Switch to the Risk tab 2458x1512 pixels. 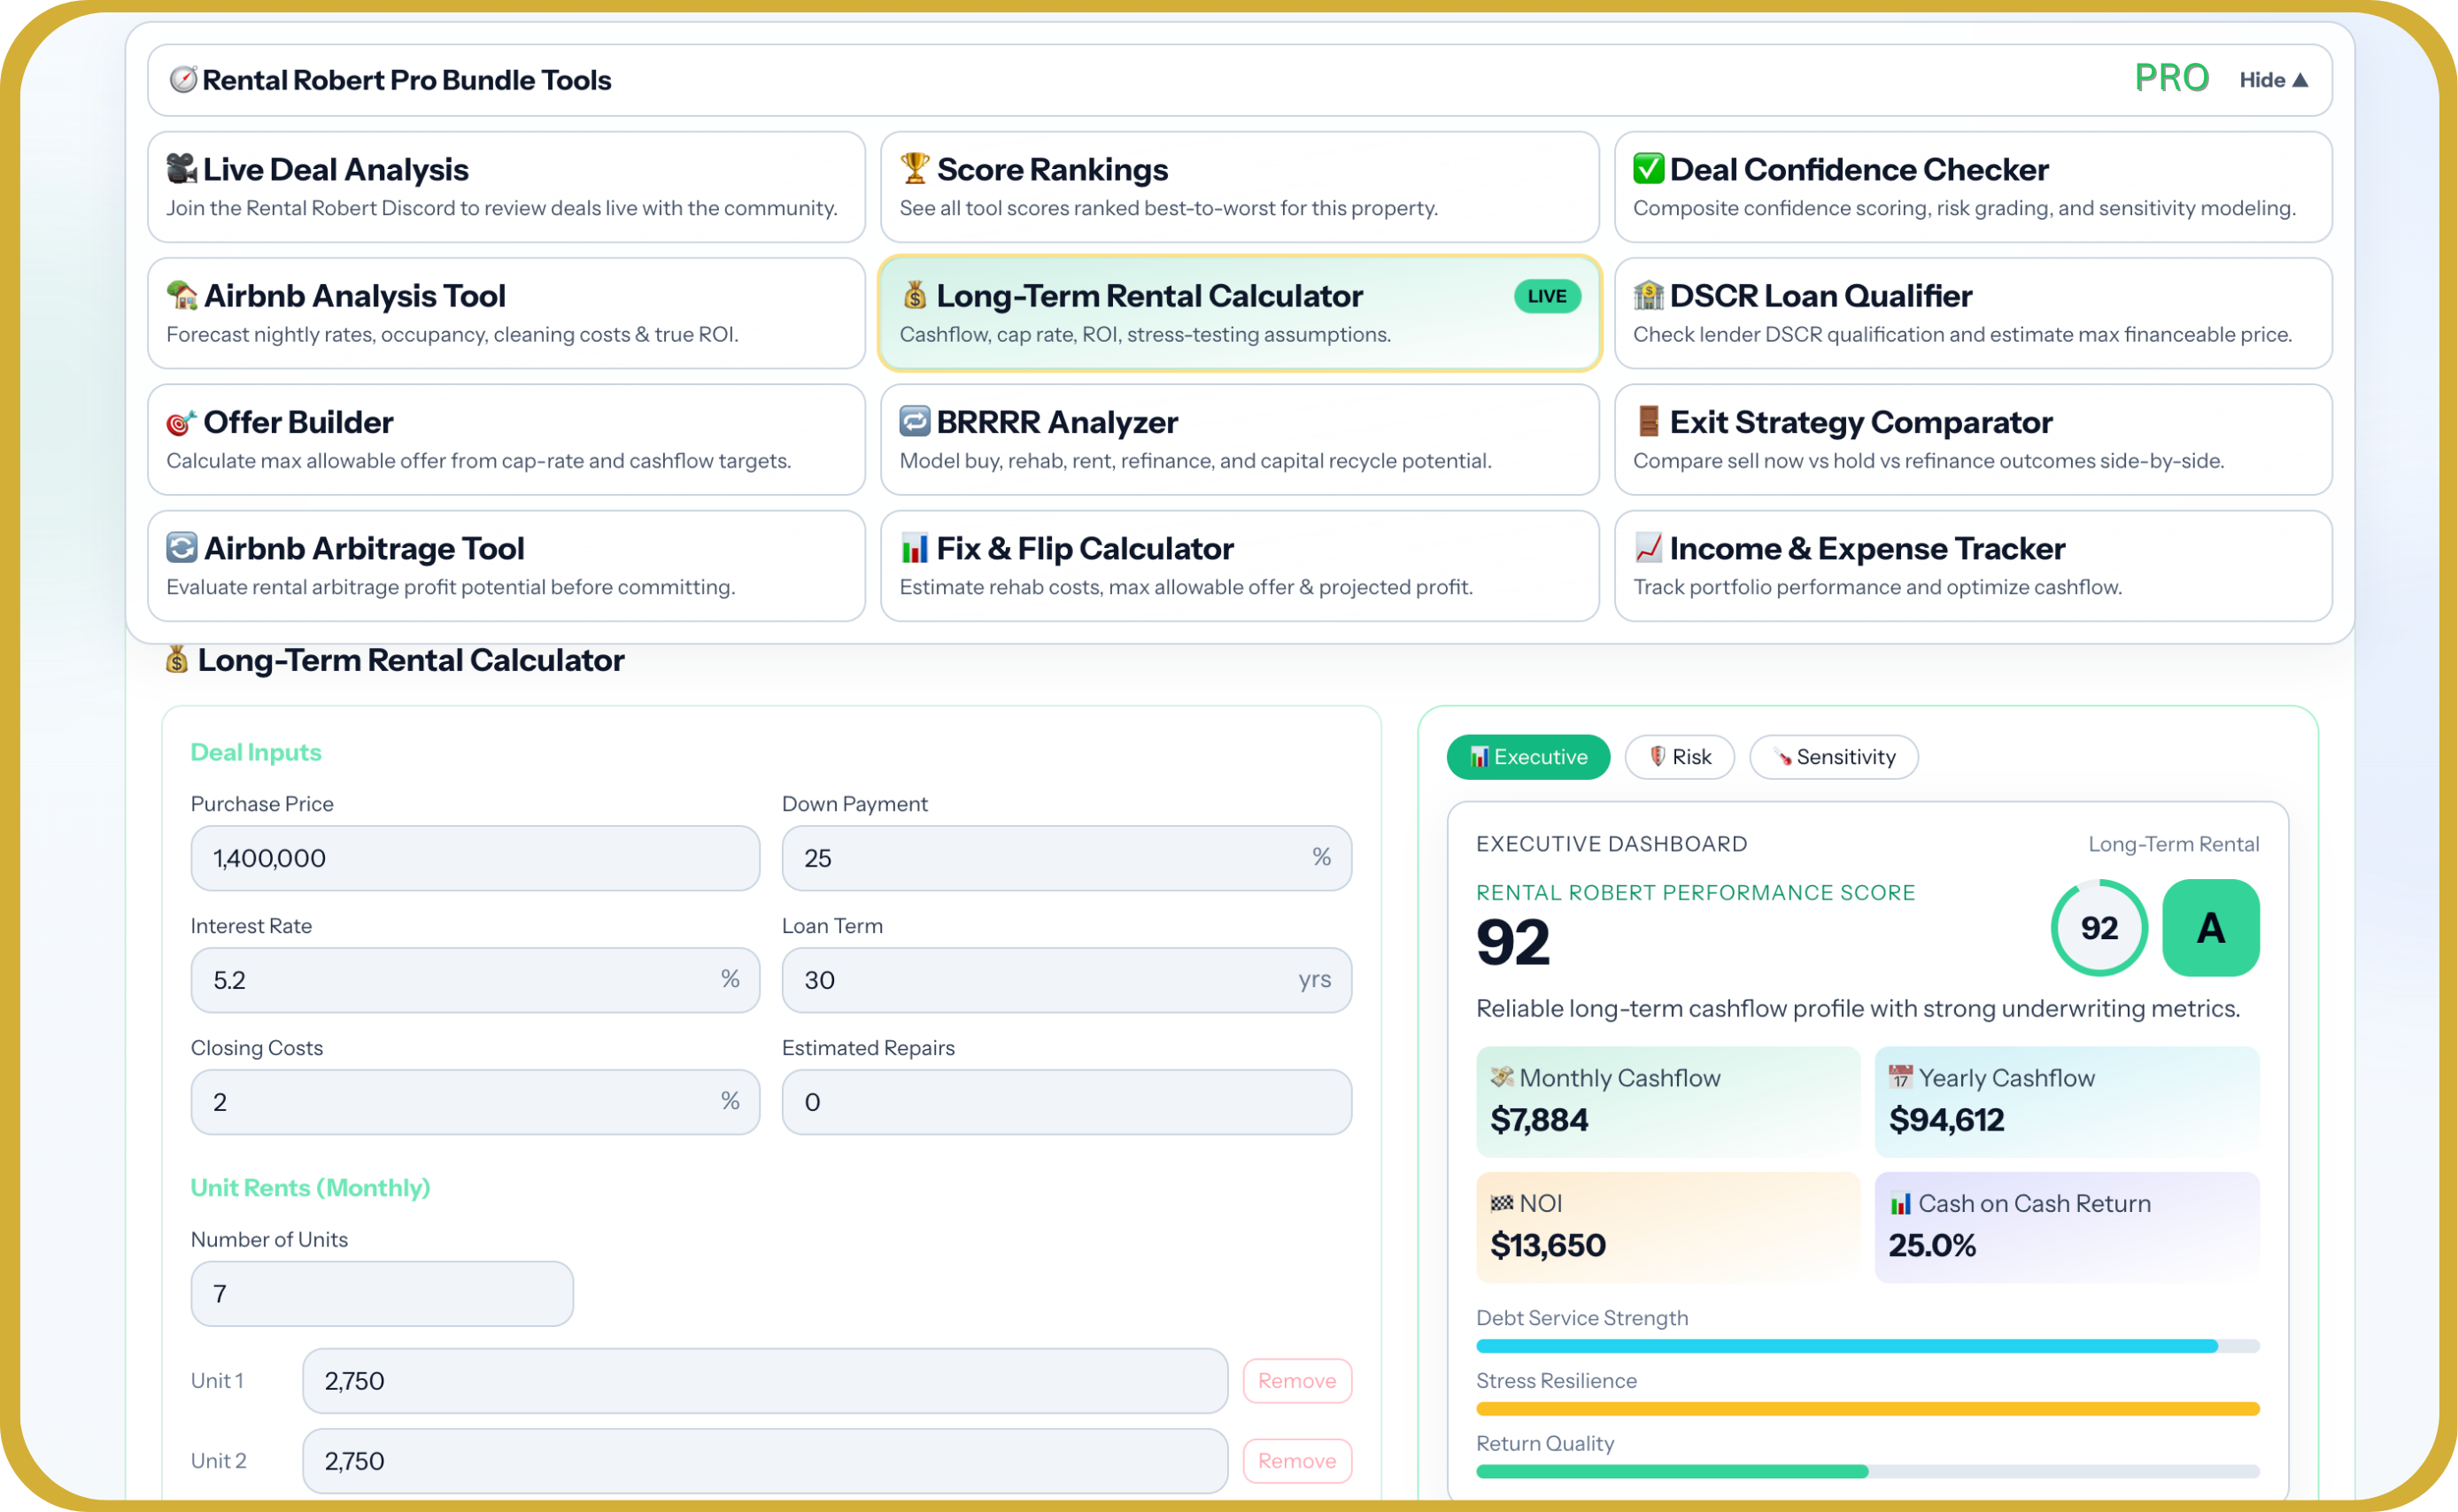(1679, 757)
